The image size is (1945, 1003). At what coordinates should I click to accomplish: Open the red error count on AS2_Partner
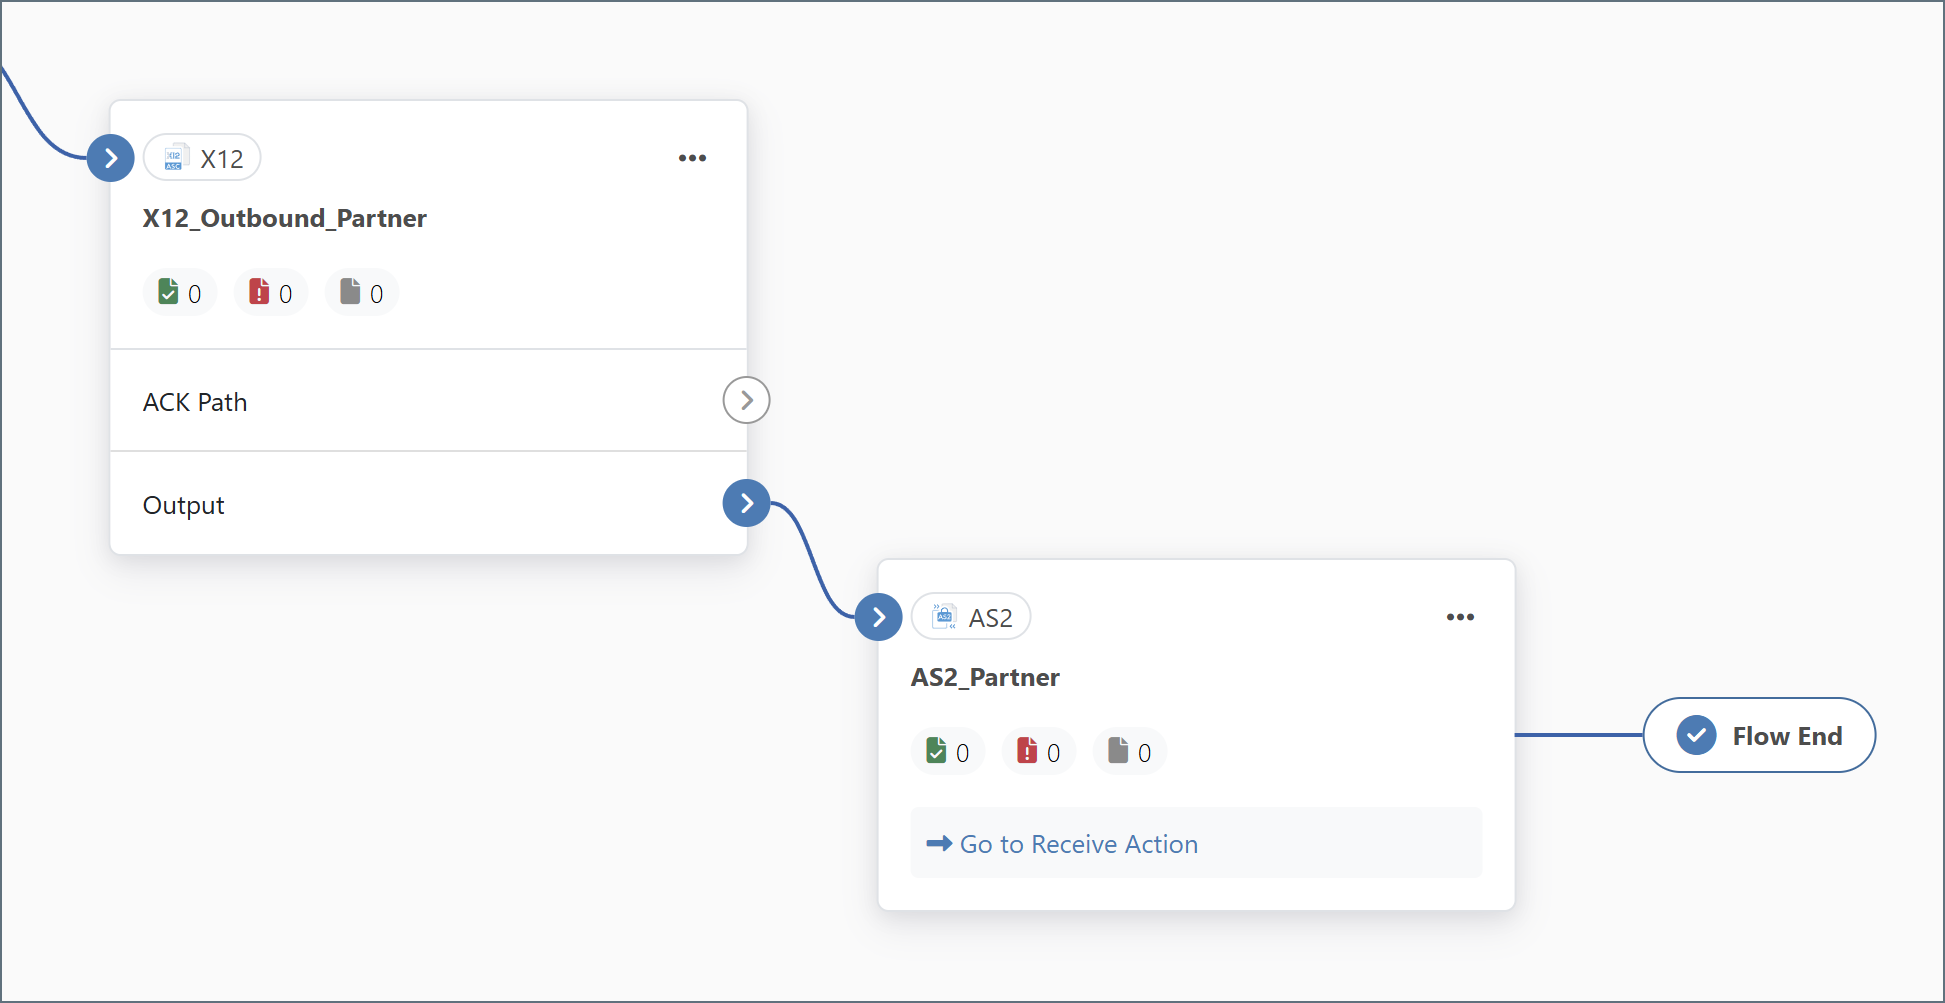1038,751
